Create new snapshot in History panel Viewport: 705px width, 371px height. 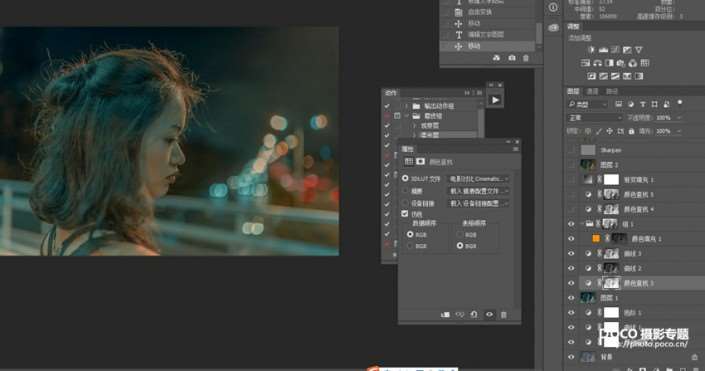512,58
